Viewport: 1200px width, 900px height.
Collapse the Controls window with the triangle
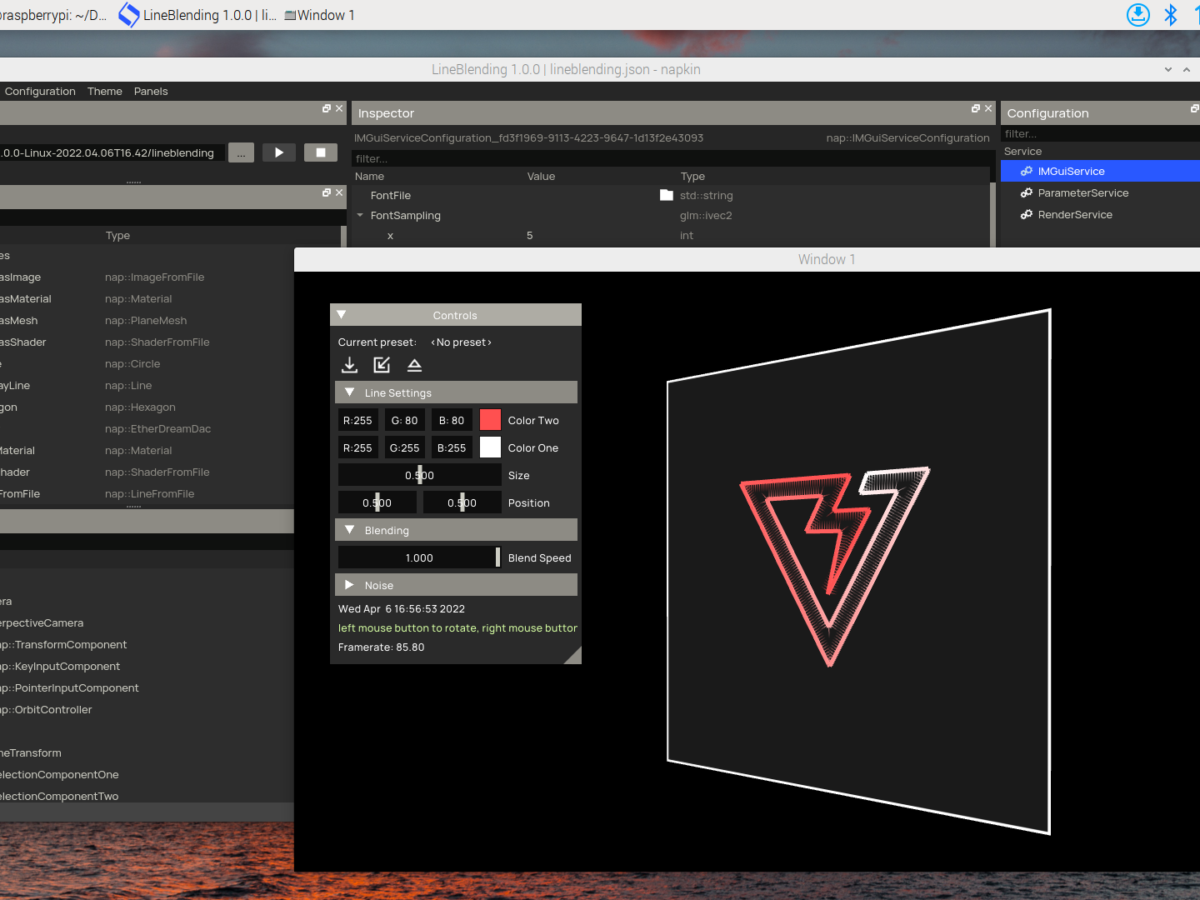[x=341, y=315]
